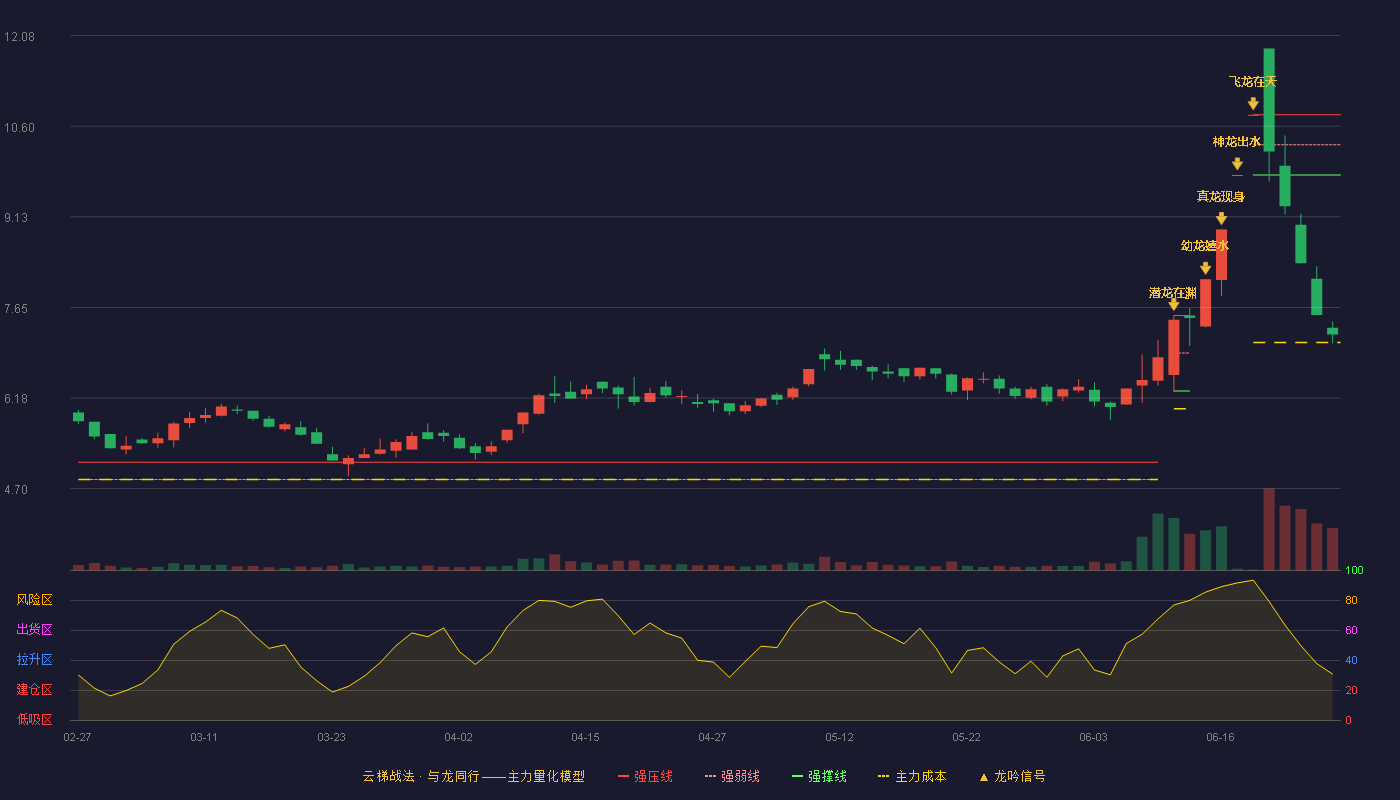
Task: Click the 05-22 date label
Action: (x=966, y=737)
